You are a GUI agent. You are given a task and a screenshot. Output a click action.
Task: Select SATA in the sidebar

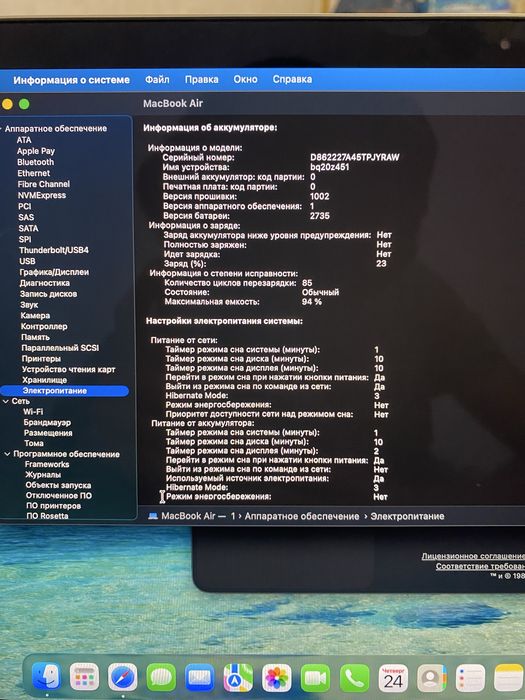[29, 228]
